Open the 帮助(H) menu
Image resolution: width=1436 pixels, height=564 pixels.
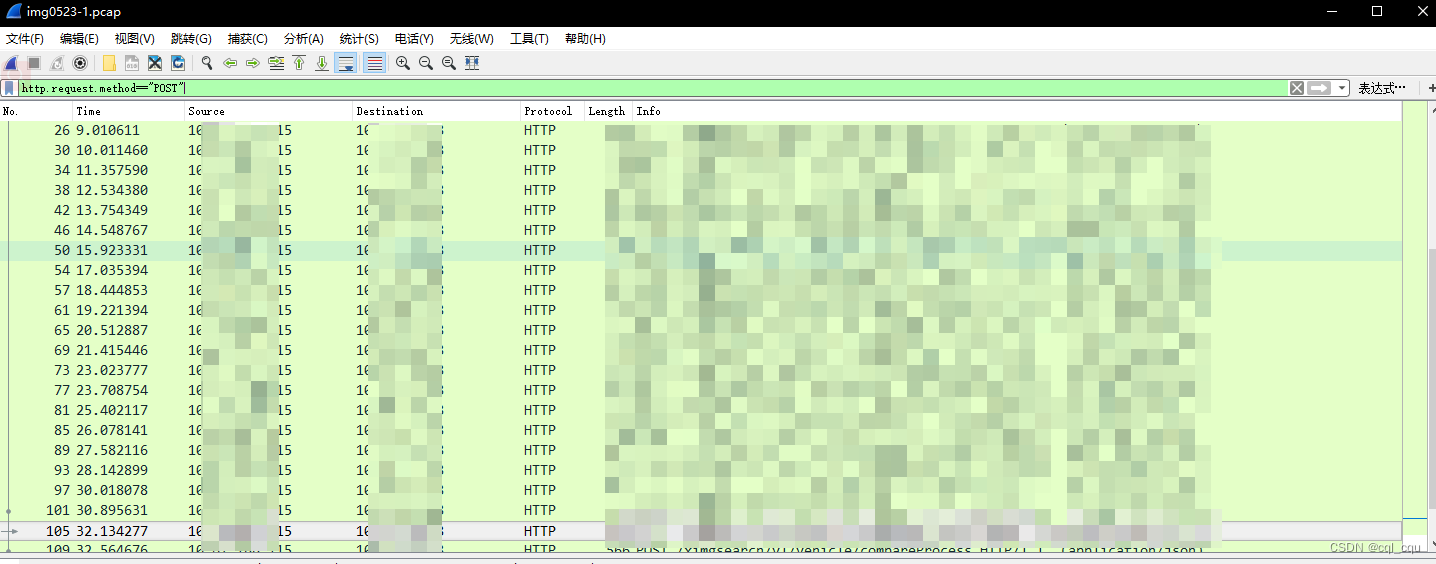click(x=585, y=39)
